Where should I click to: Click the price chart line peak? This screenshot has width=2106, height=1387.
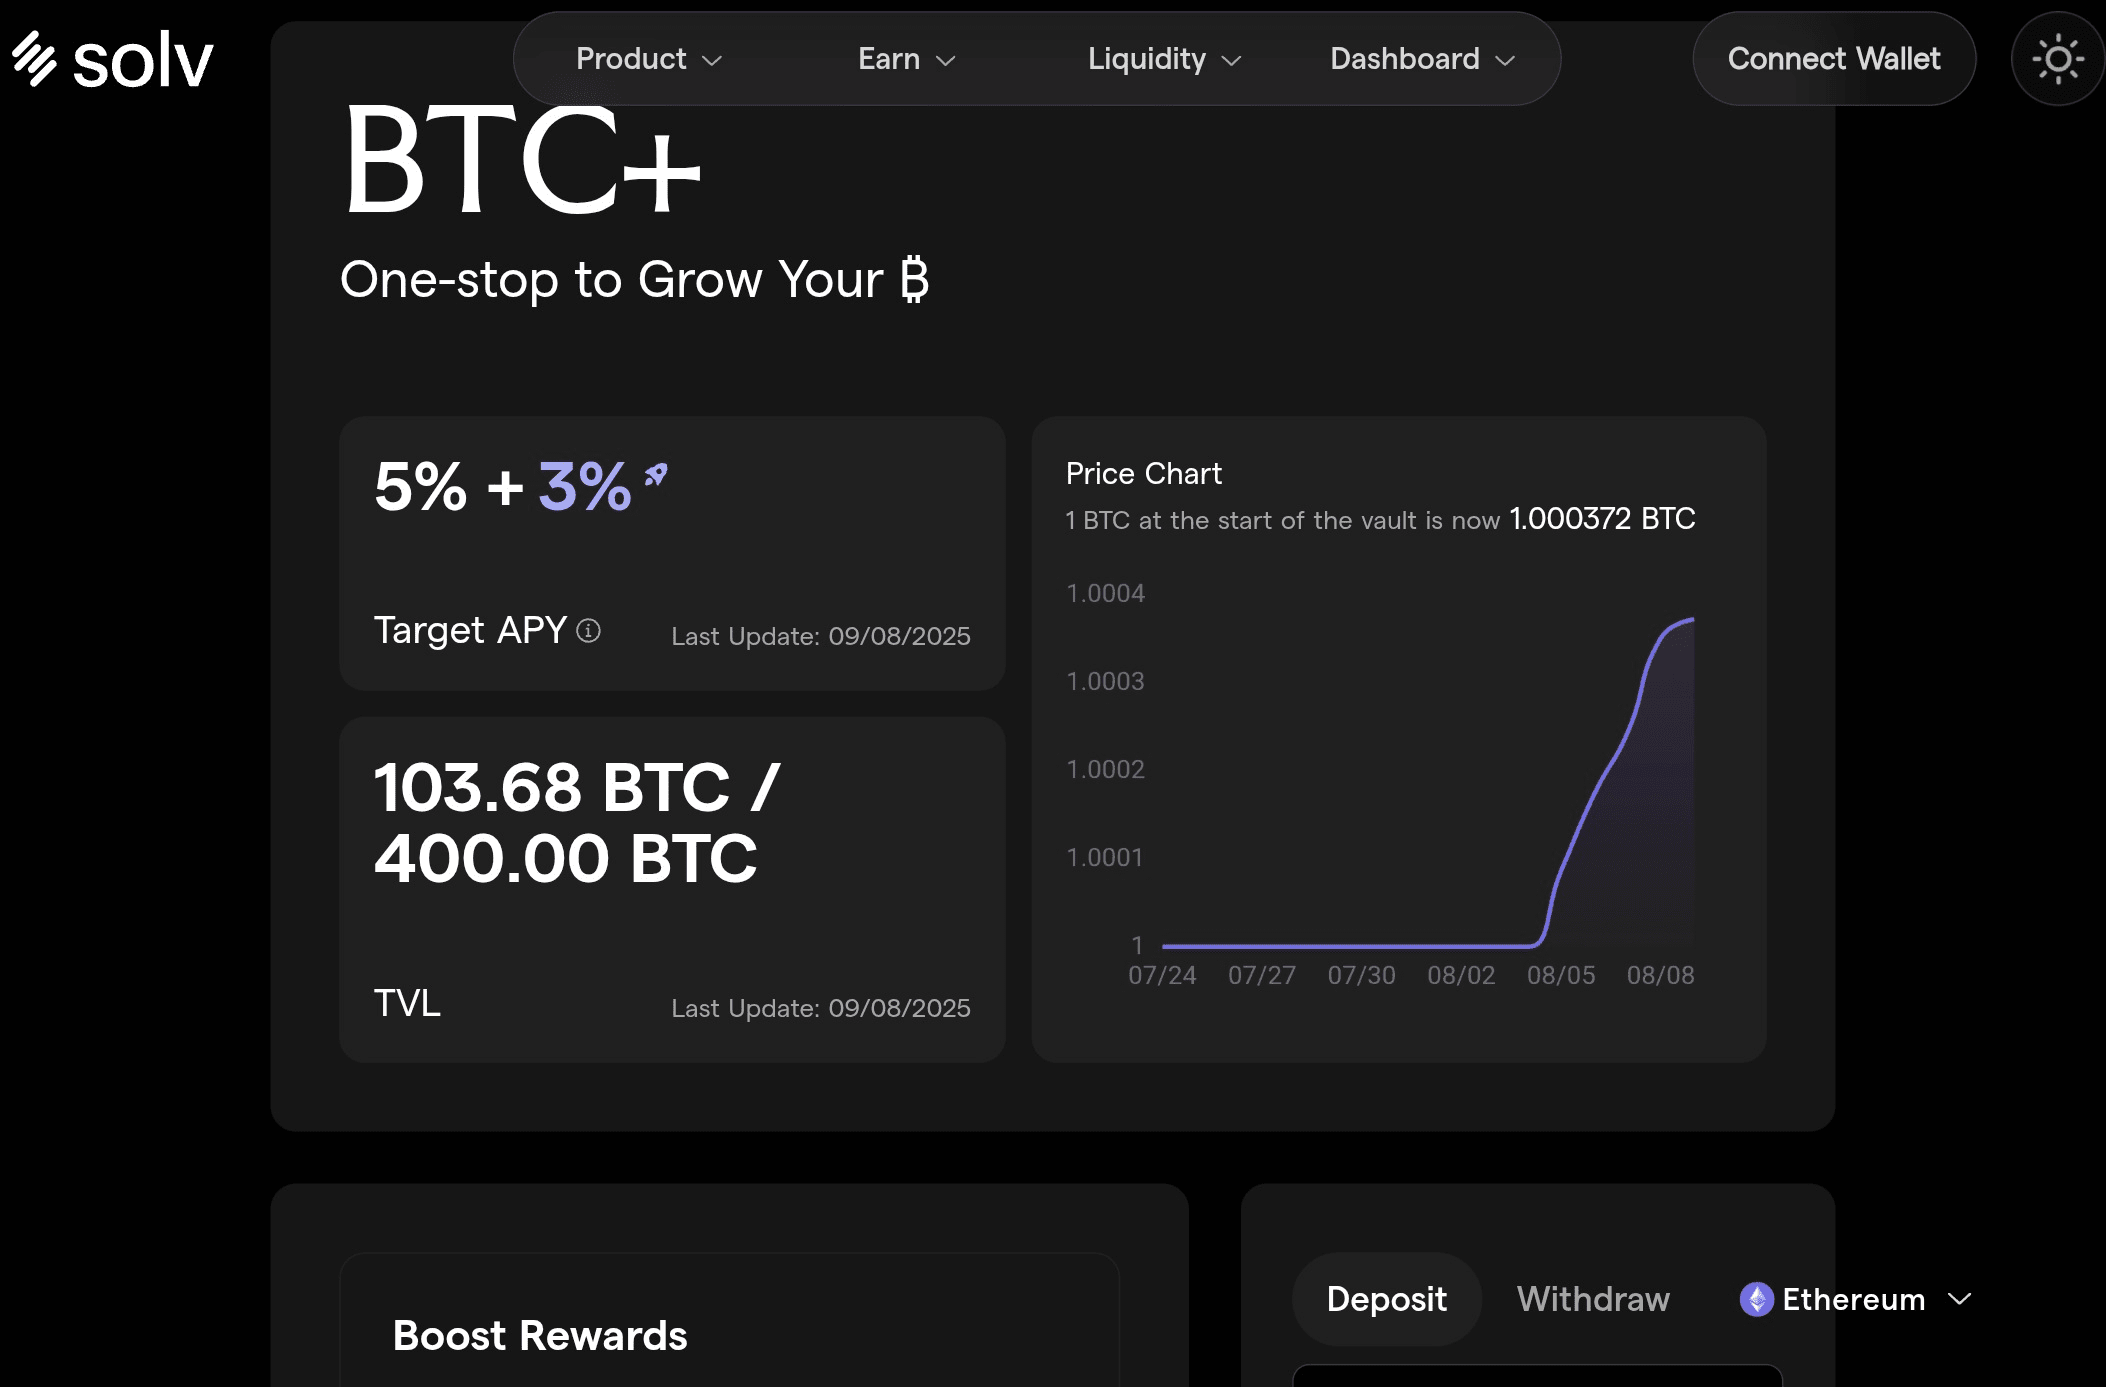(1691, 620)
